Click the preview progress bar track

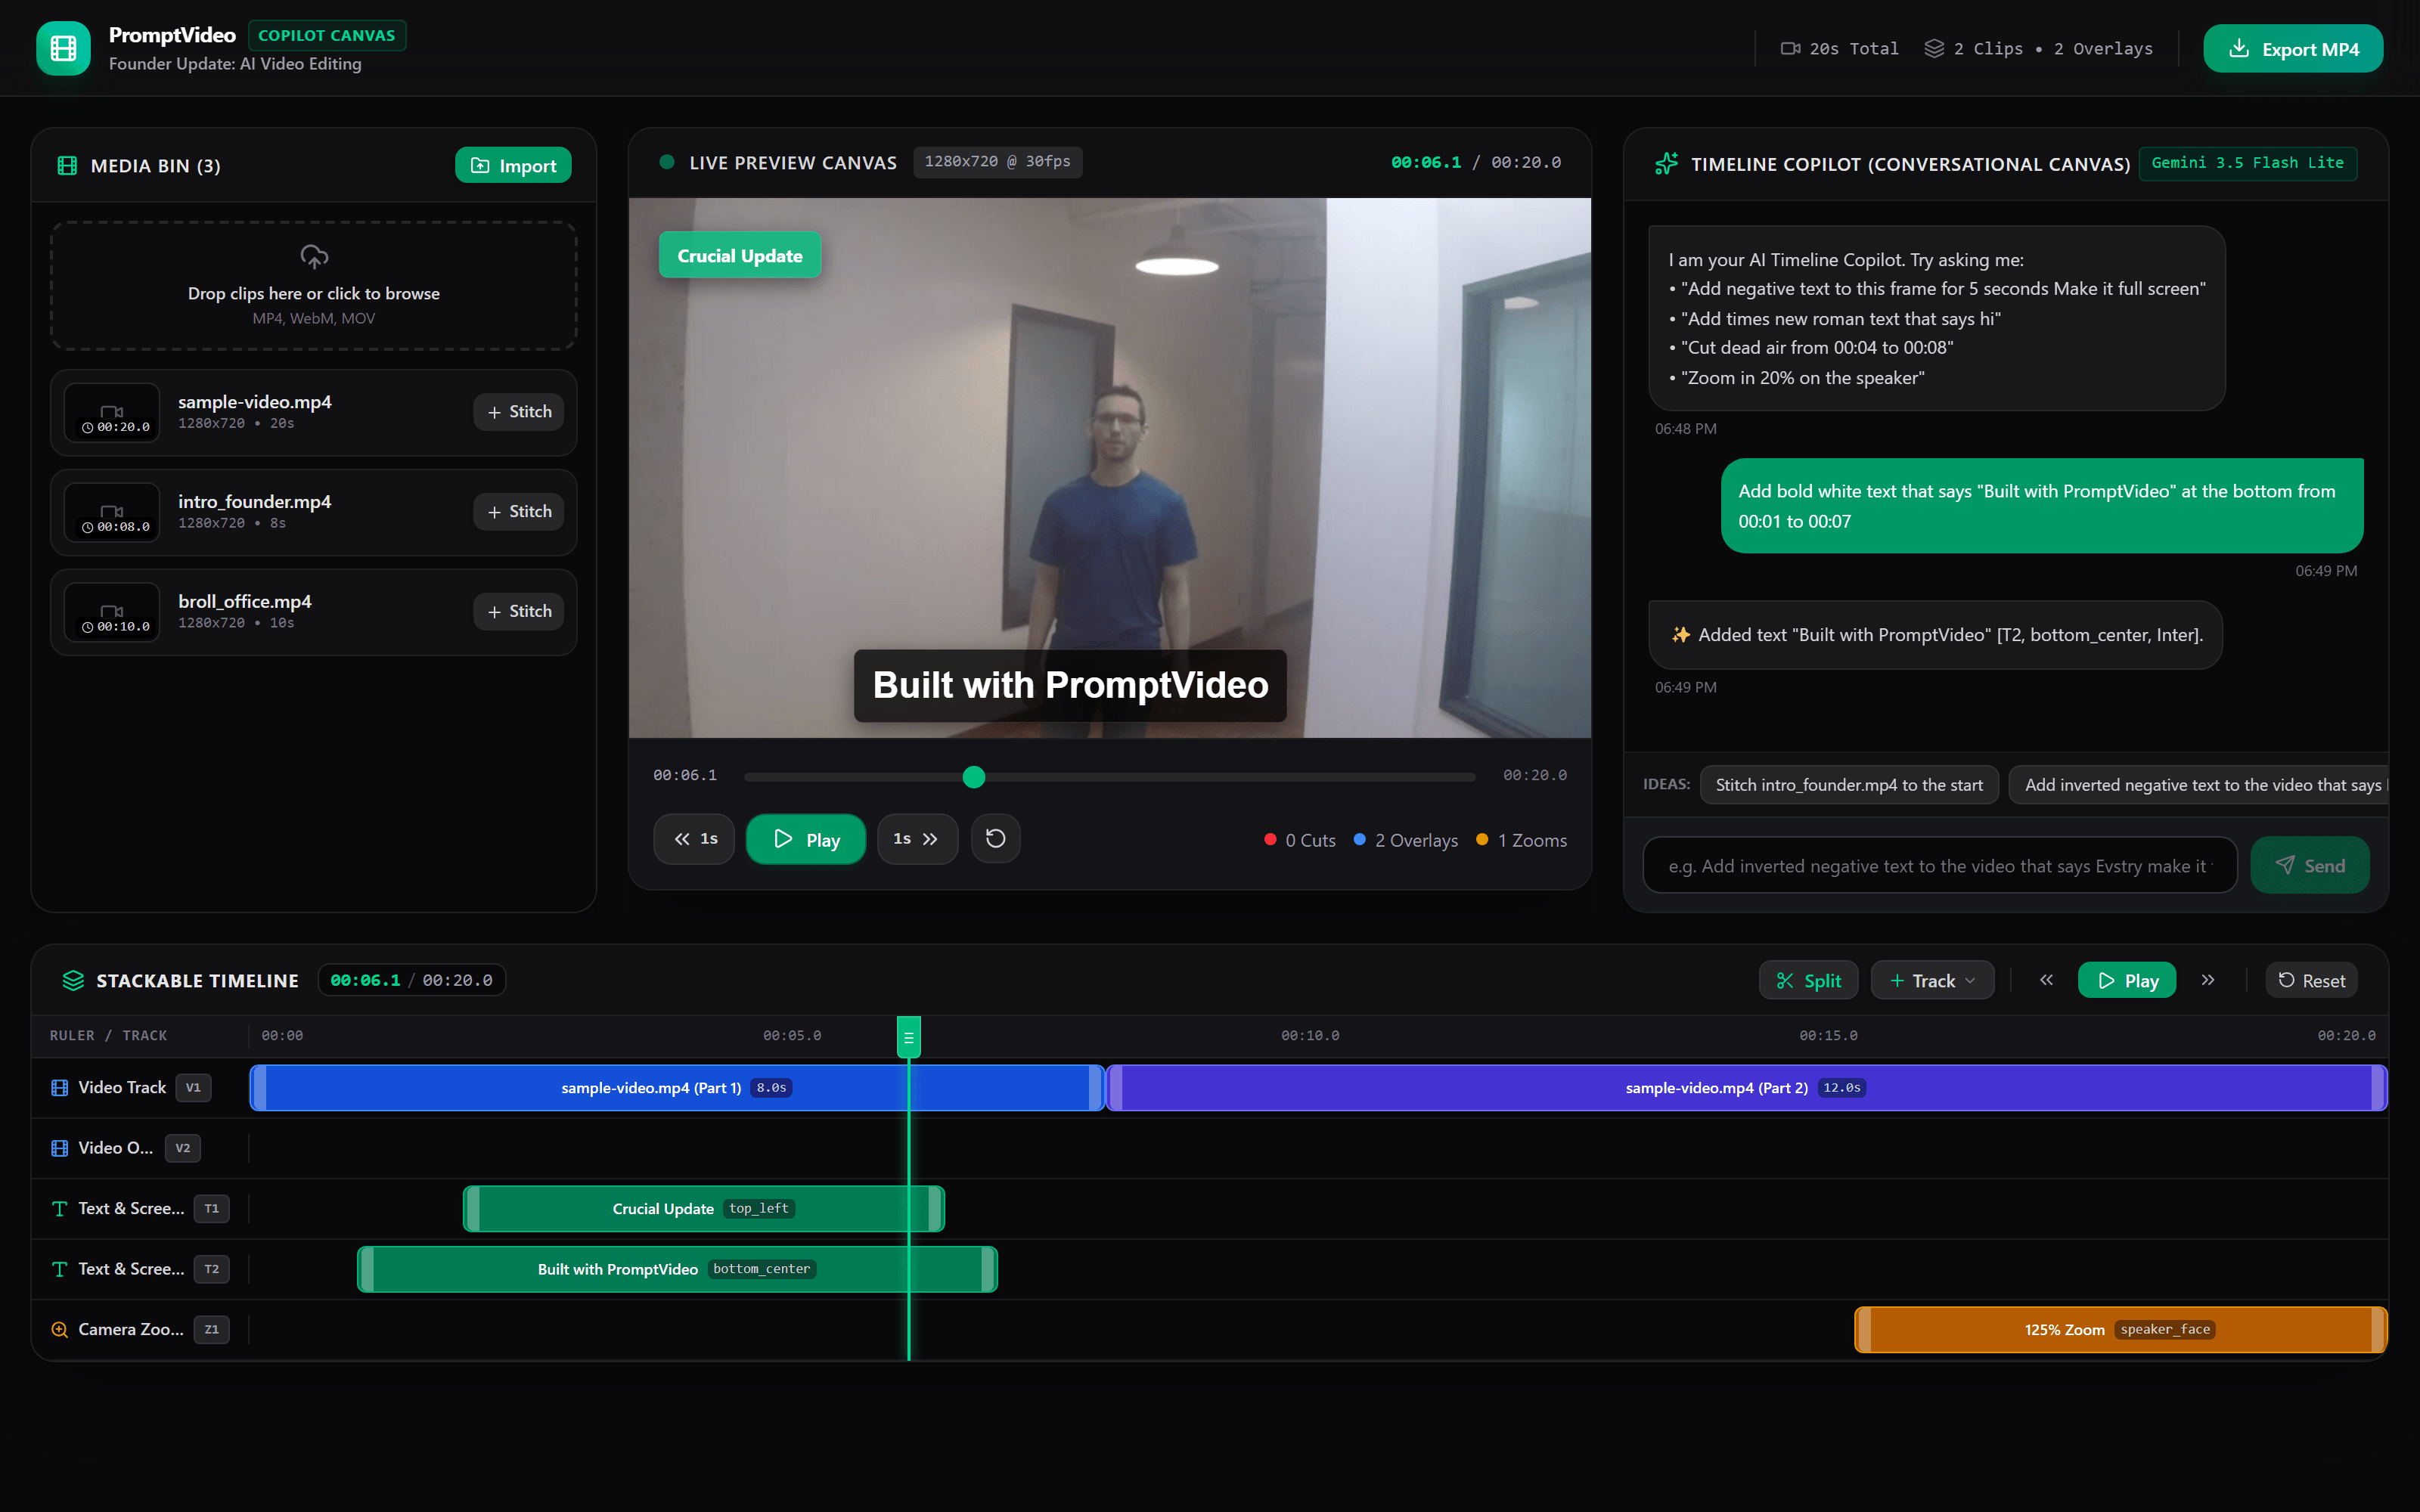pos(1110,777)
